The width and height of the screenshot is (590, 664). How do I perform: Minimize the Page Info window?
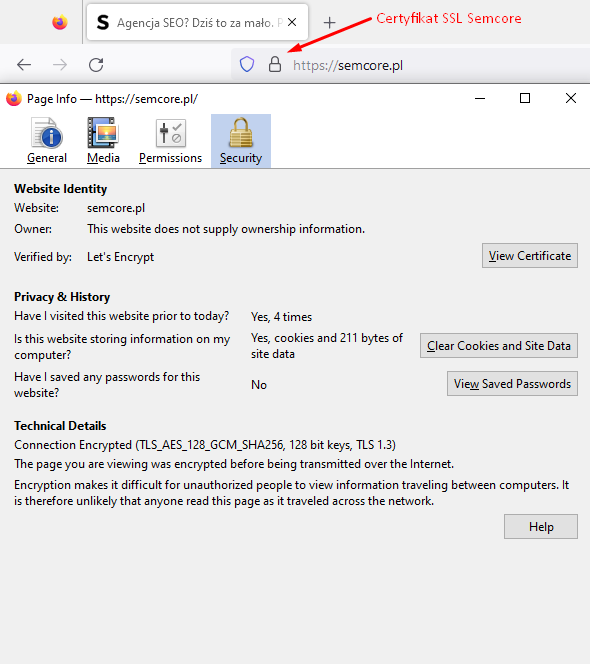(480, 98)
